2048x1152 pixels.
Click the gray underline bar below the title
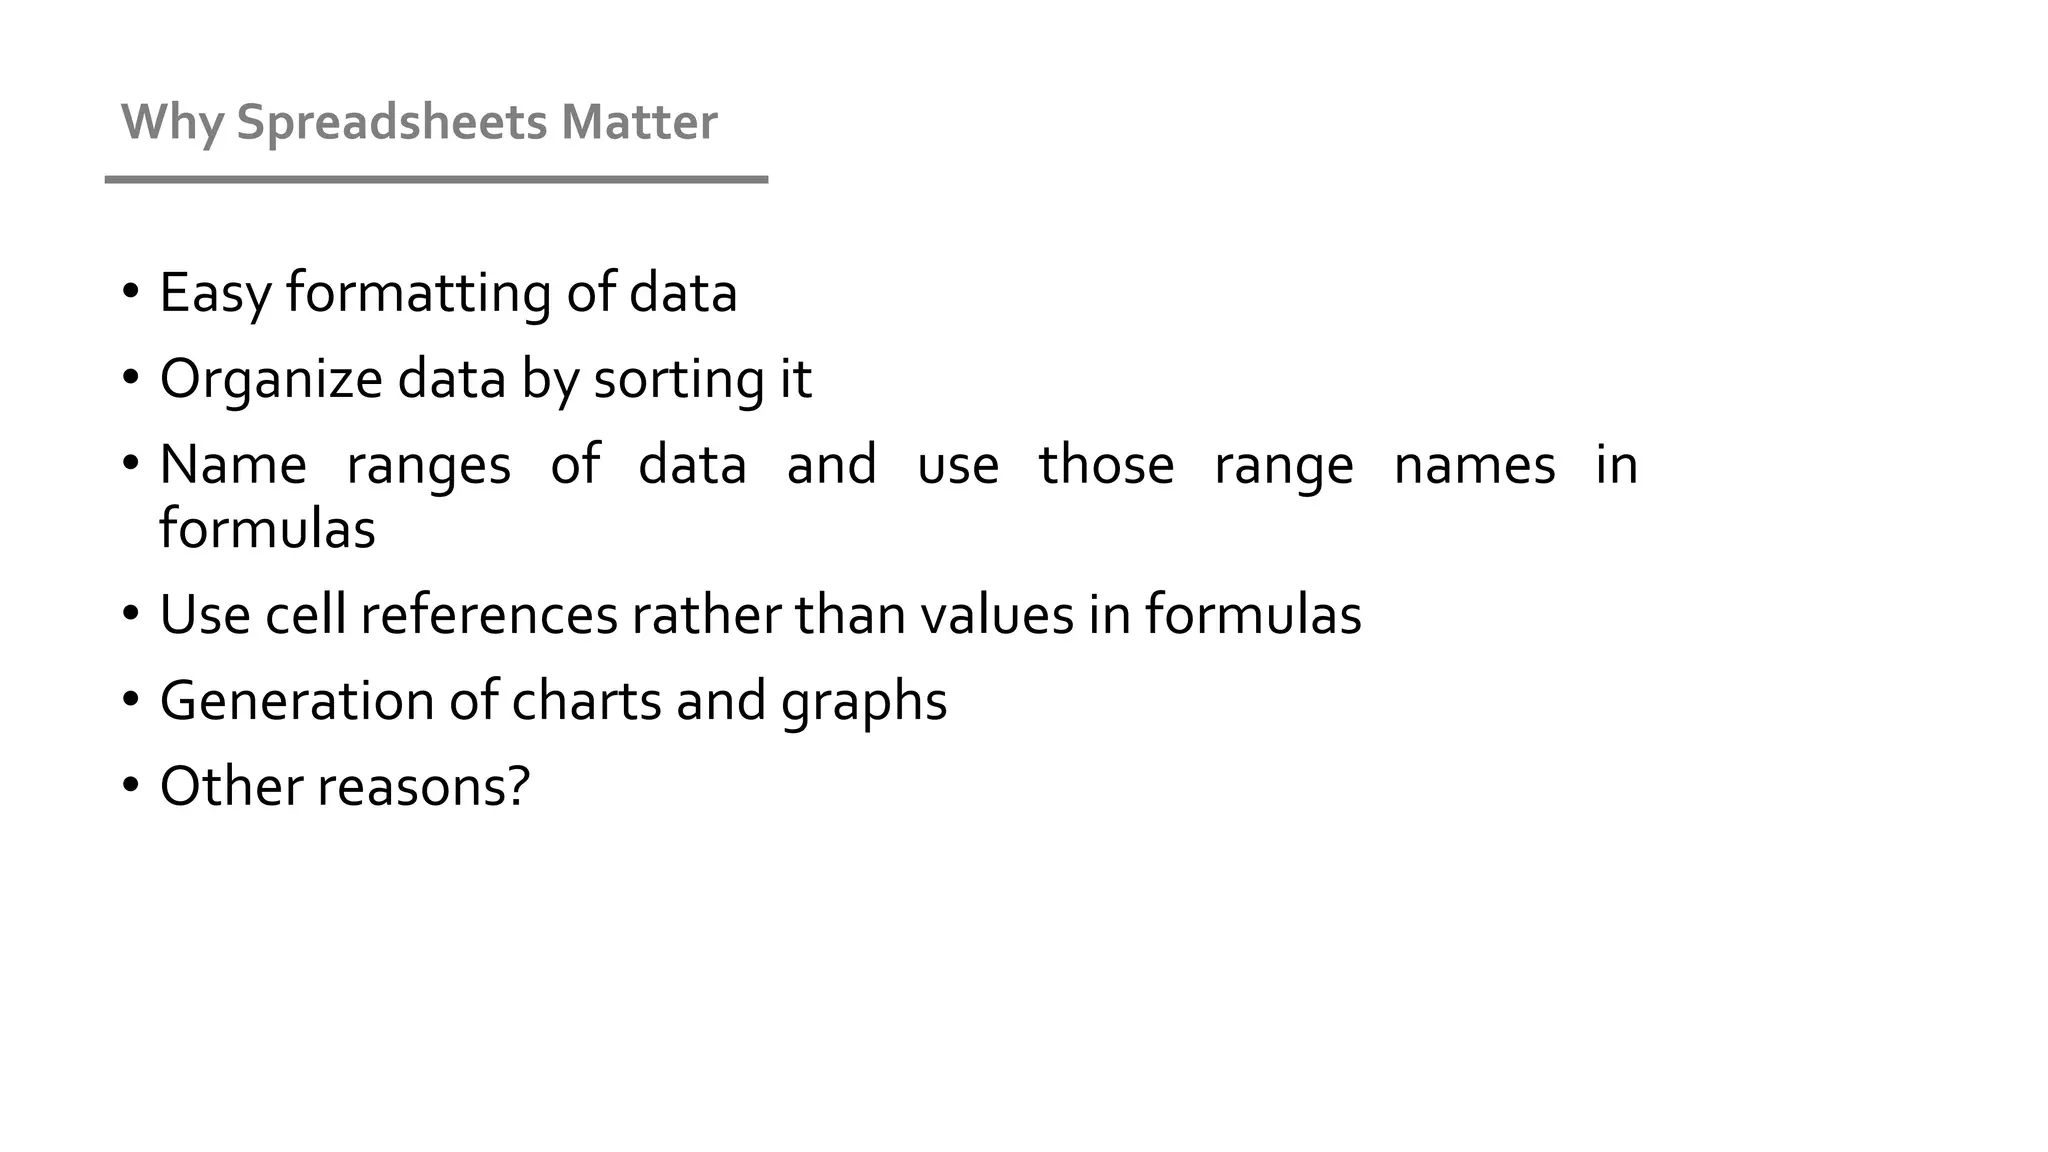point(436,180)
